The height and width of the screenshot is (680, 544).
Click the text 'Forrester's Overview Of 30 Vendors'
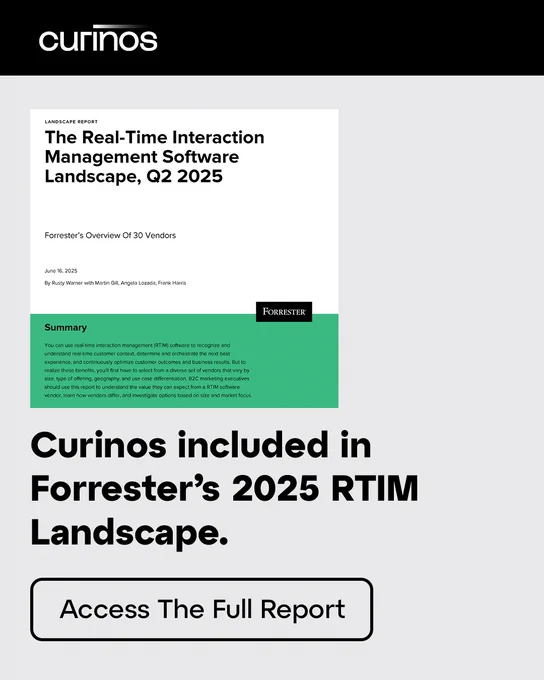coord(110,235)
